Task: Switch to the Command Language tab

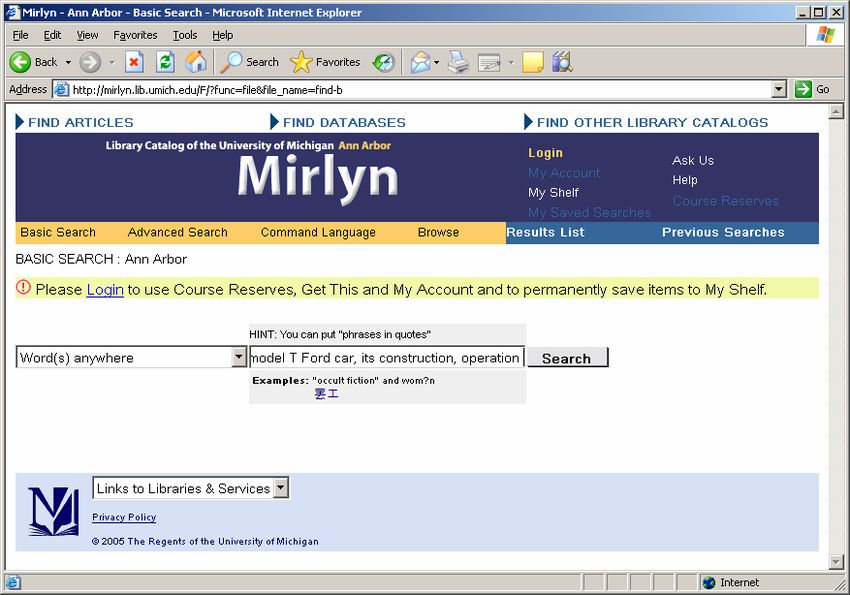Action: coord(318,232)
